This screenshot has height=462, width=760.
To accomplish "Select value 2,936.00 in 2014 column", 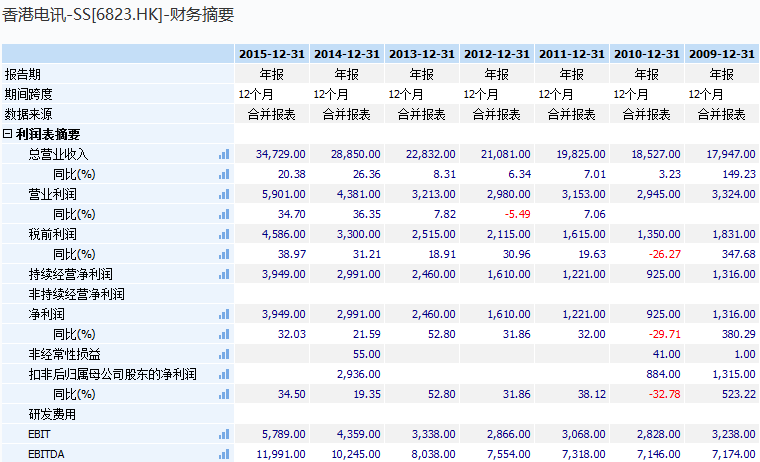I will pos(359,374).
